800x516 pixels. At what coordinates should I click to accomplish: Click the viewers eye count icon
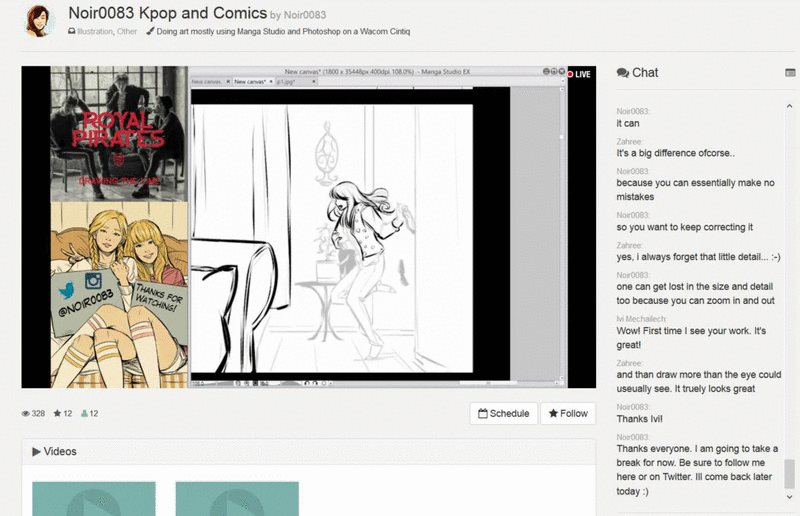tap(26, 413)
